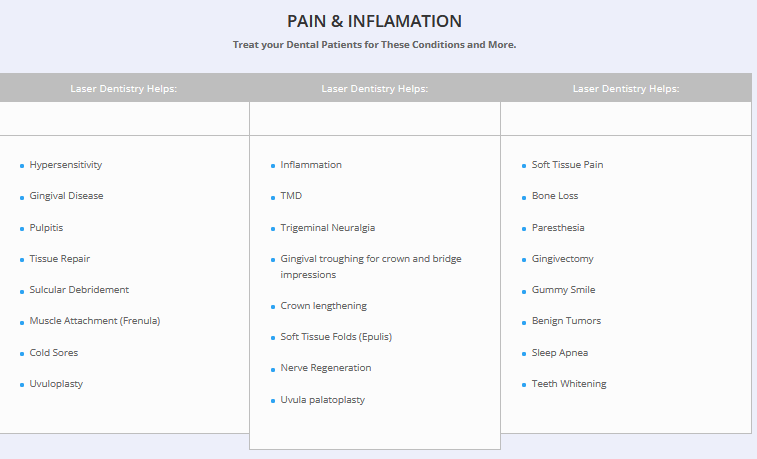The height and width of the screenshot is (459, 757).
Task: Select Muscle Attachment (Frenula) item
Action: pos(95,321)
